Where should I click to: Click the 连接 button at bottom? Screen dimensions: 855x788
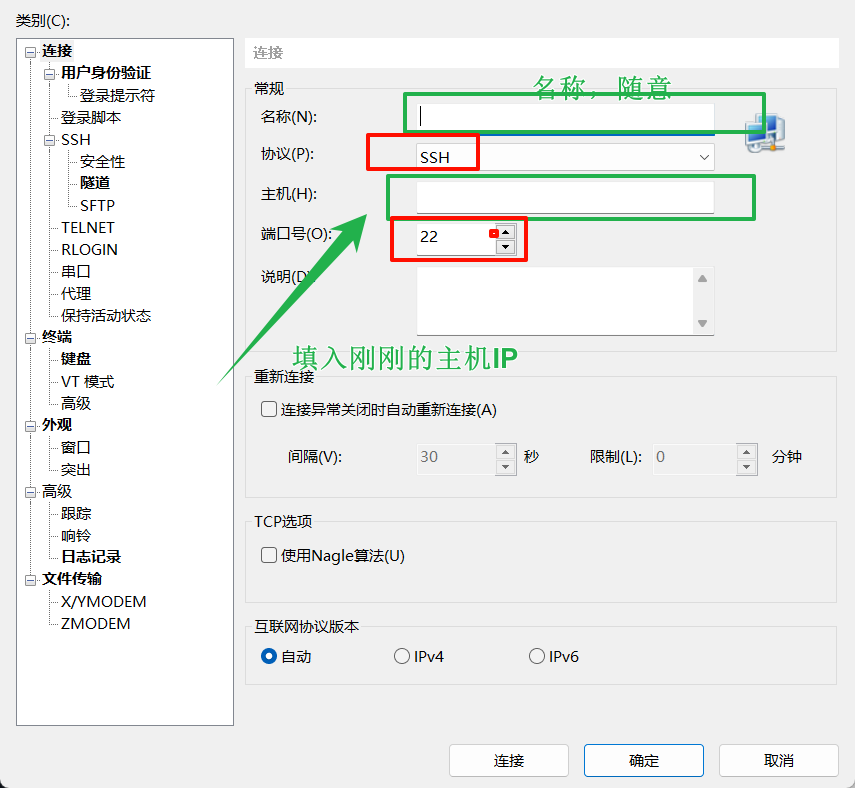[x=509, y=760]
